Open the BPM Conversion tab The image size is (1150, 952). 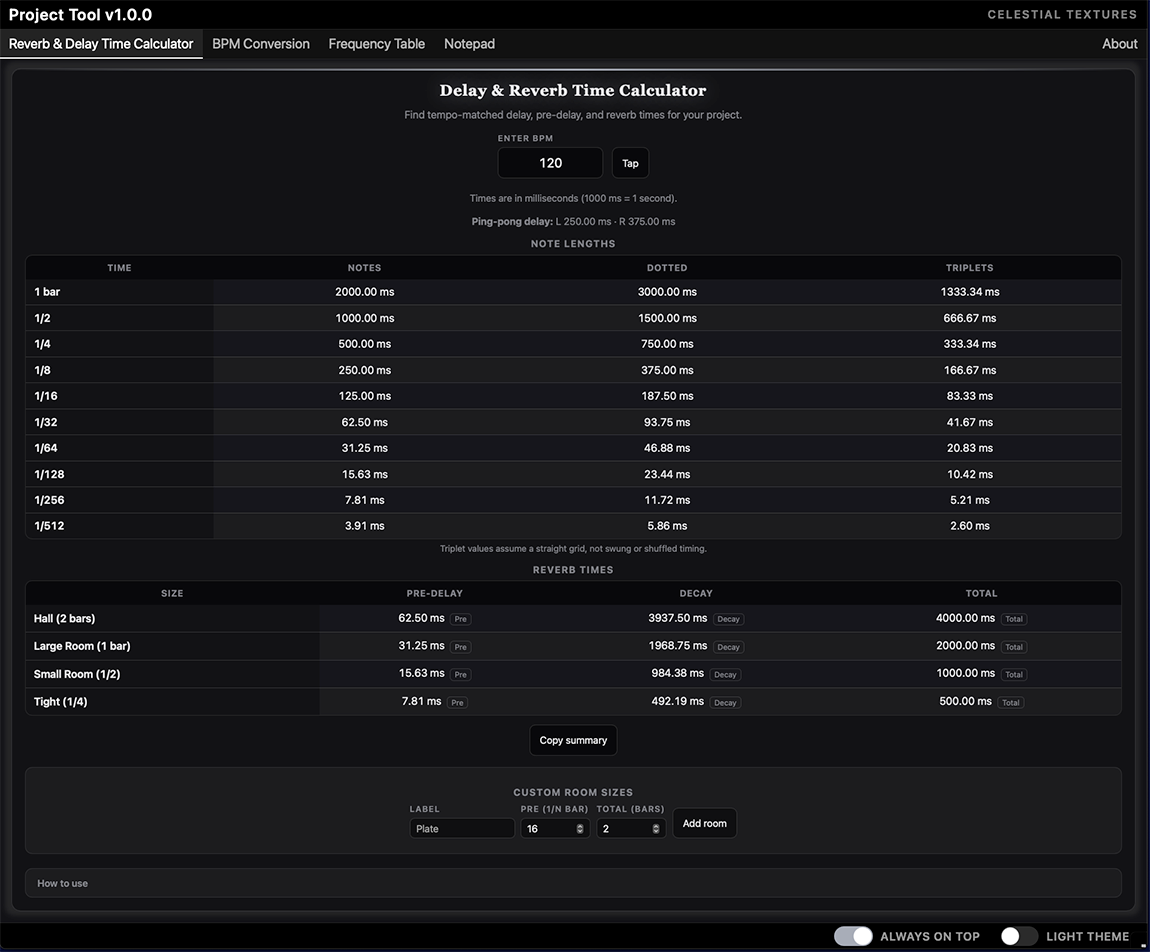[261, 44]
